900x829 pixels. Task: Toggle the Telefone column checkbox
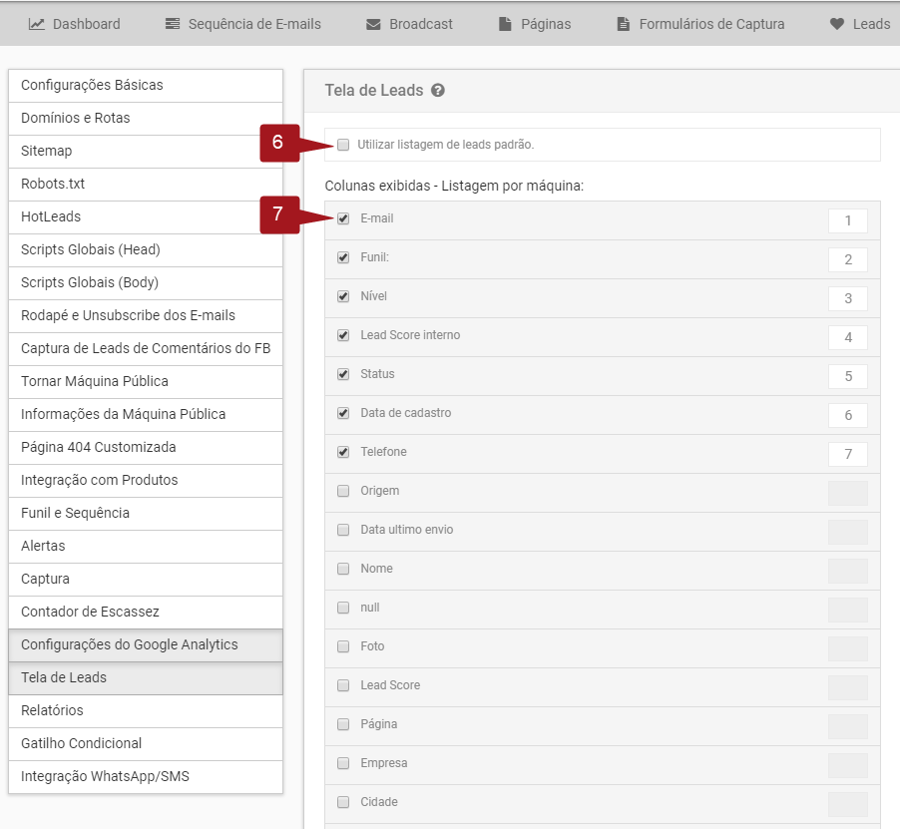[x=343, y=453]
